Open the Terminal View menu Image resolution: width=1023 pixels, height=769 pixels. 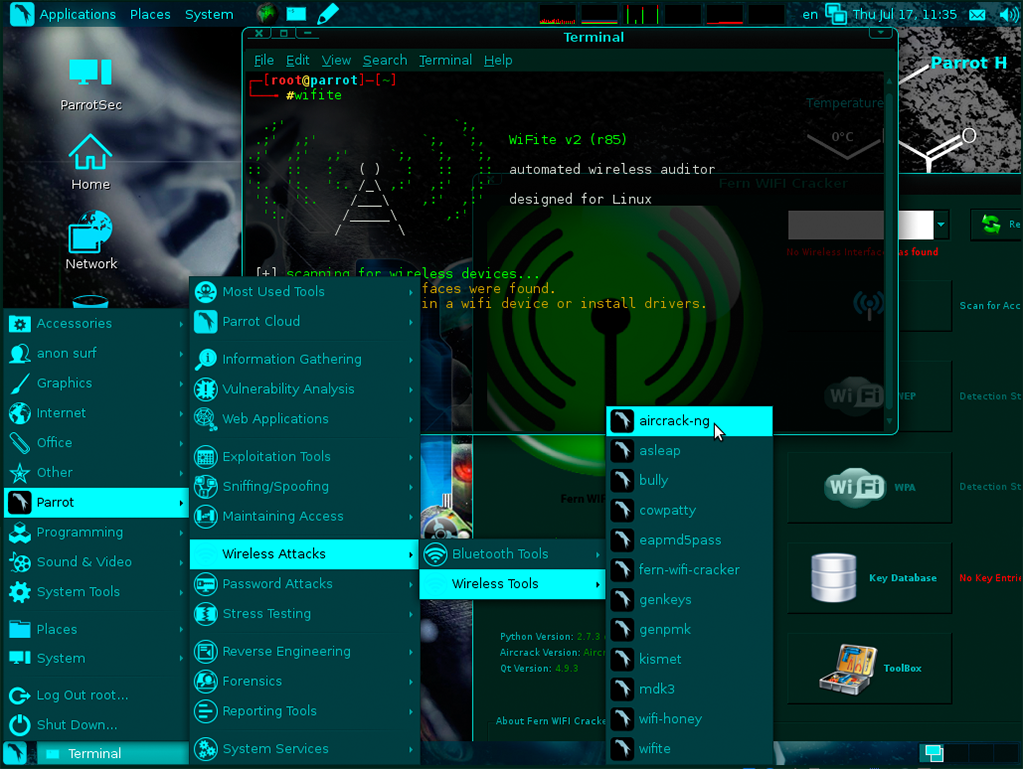tap(336, 61)
